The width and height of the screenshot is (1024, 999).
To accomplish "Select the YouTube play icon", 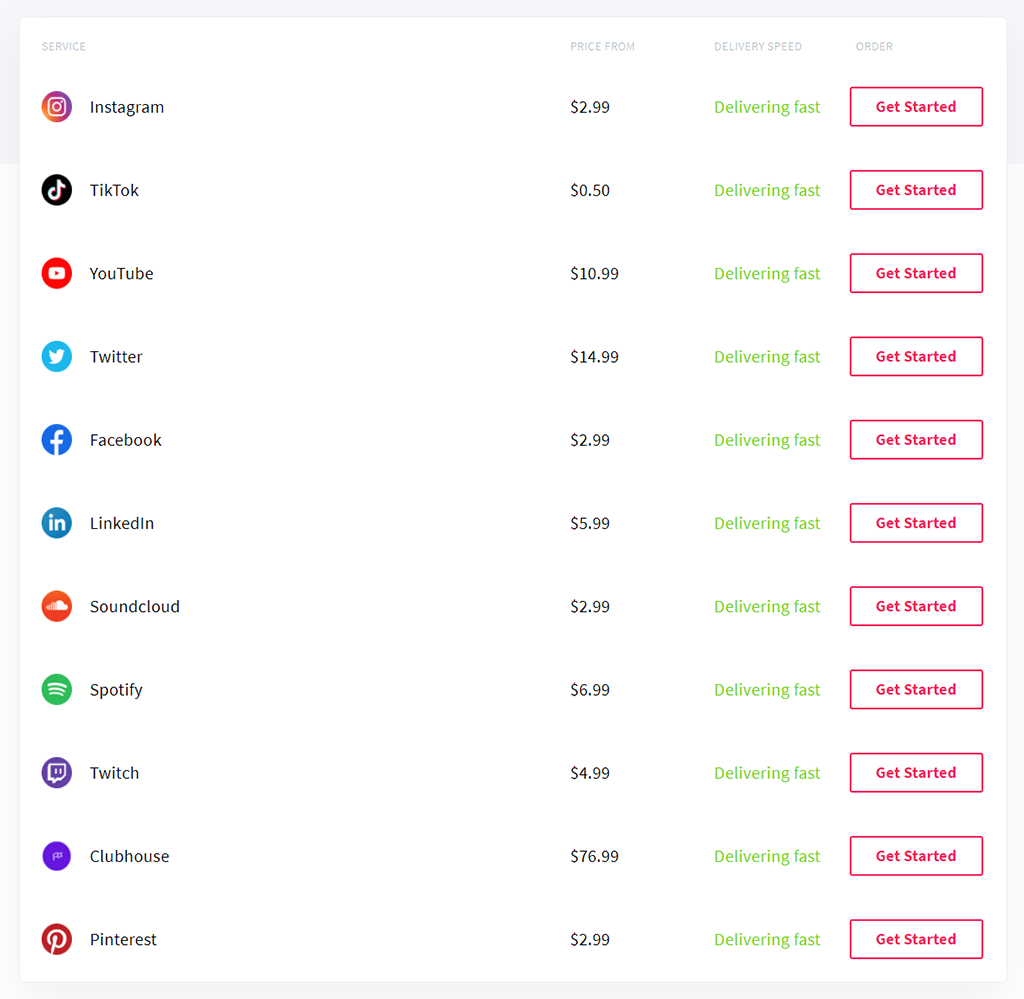I will [57, 273].
